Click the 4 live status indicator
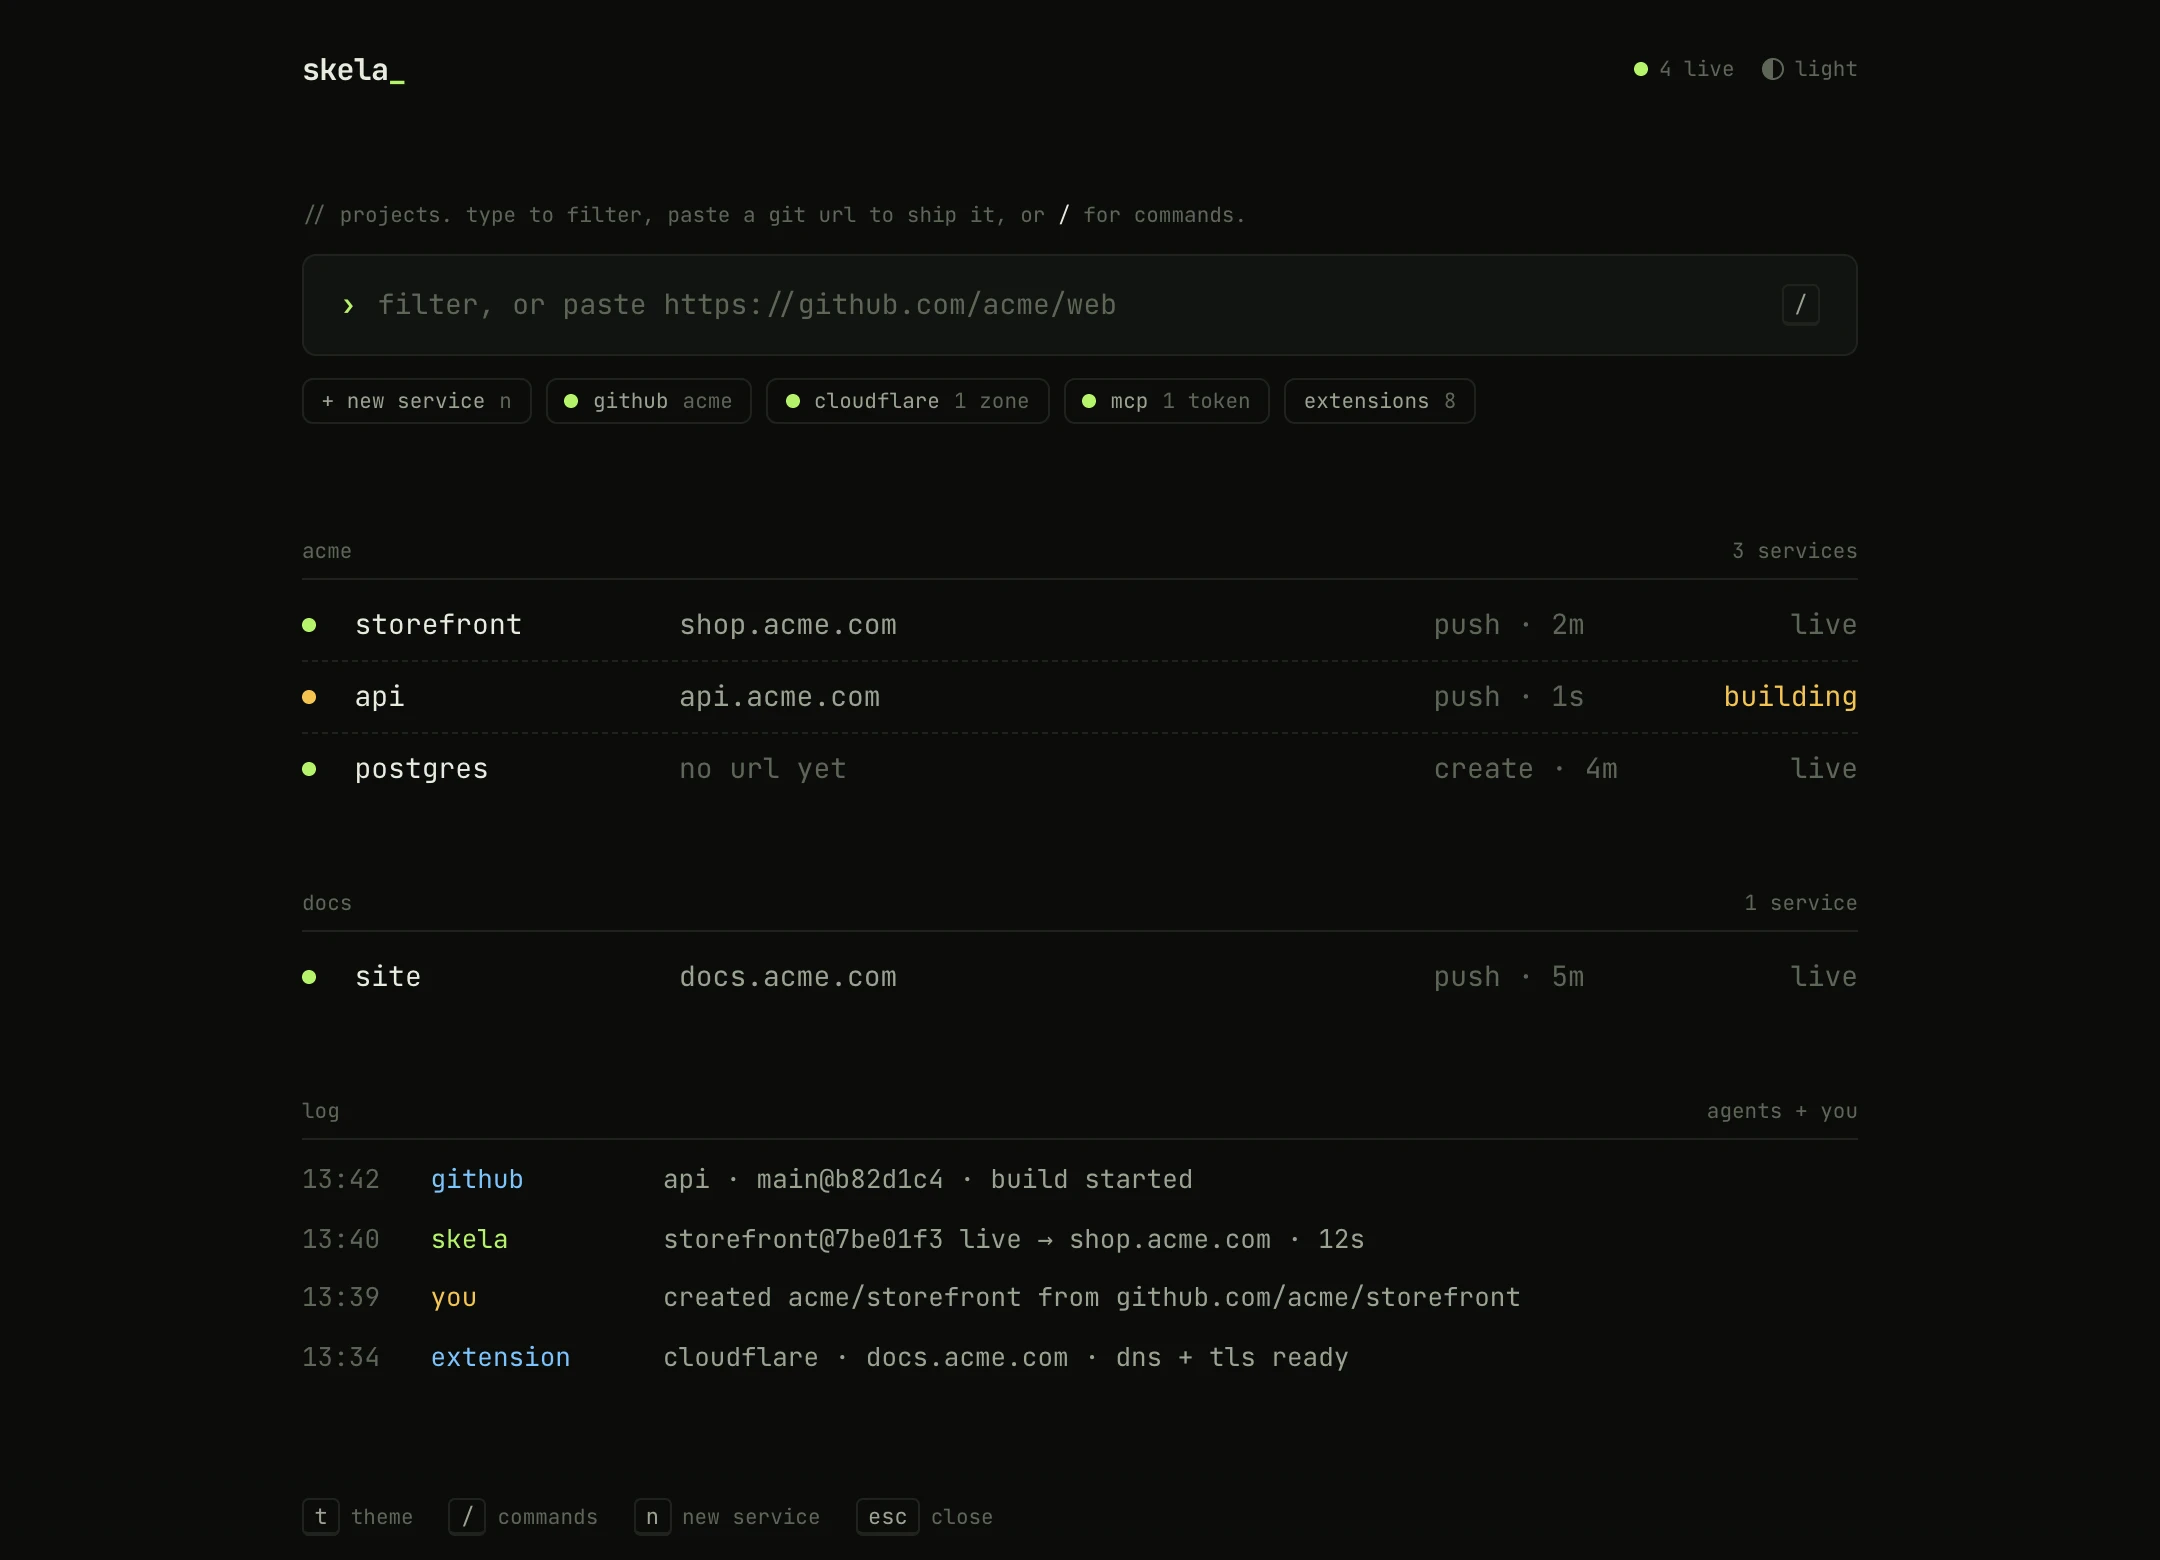 1684,69
